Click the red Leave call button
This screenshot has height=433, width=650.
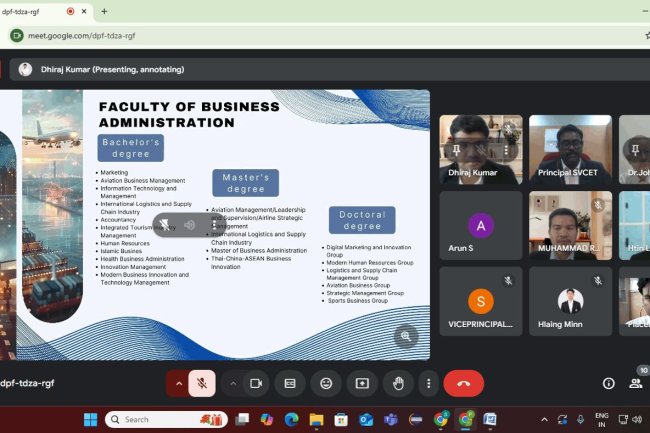(x=463, y=383)
